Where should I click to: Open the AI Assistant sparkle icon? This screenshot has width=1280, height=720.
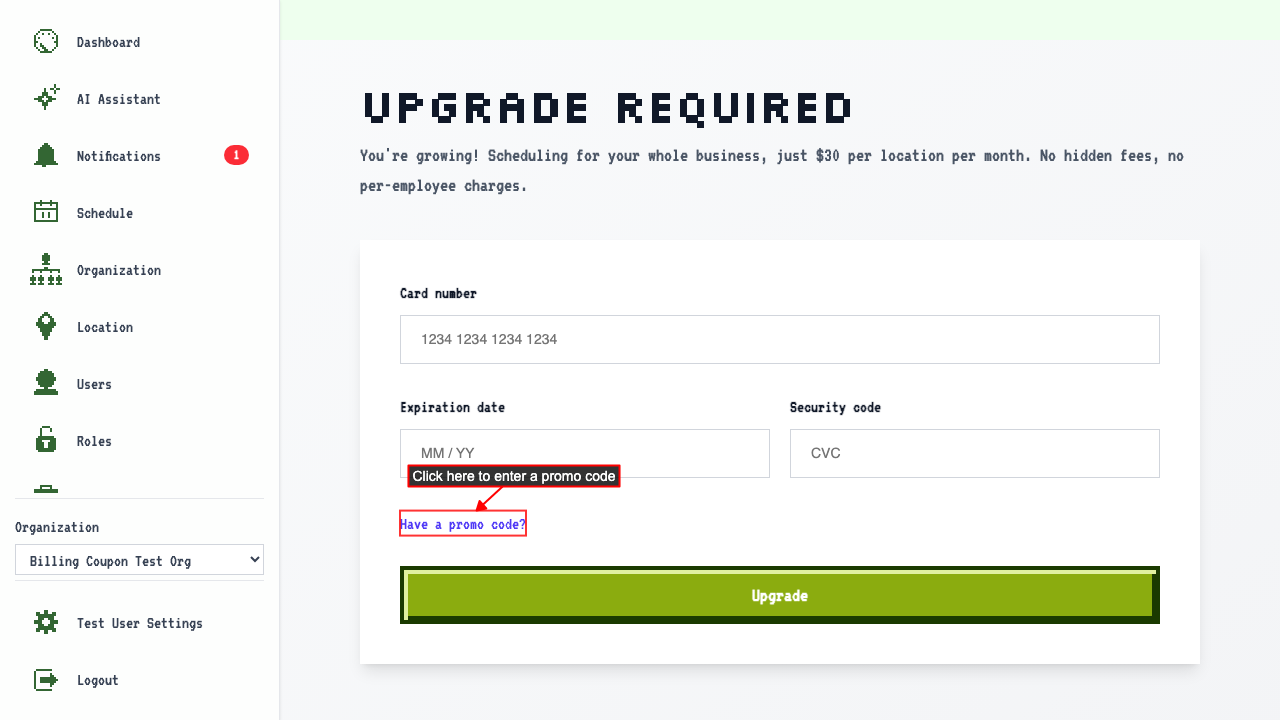(x=46, y=99)
